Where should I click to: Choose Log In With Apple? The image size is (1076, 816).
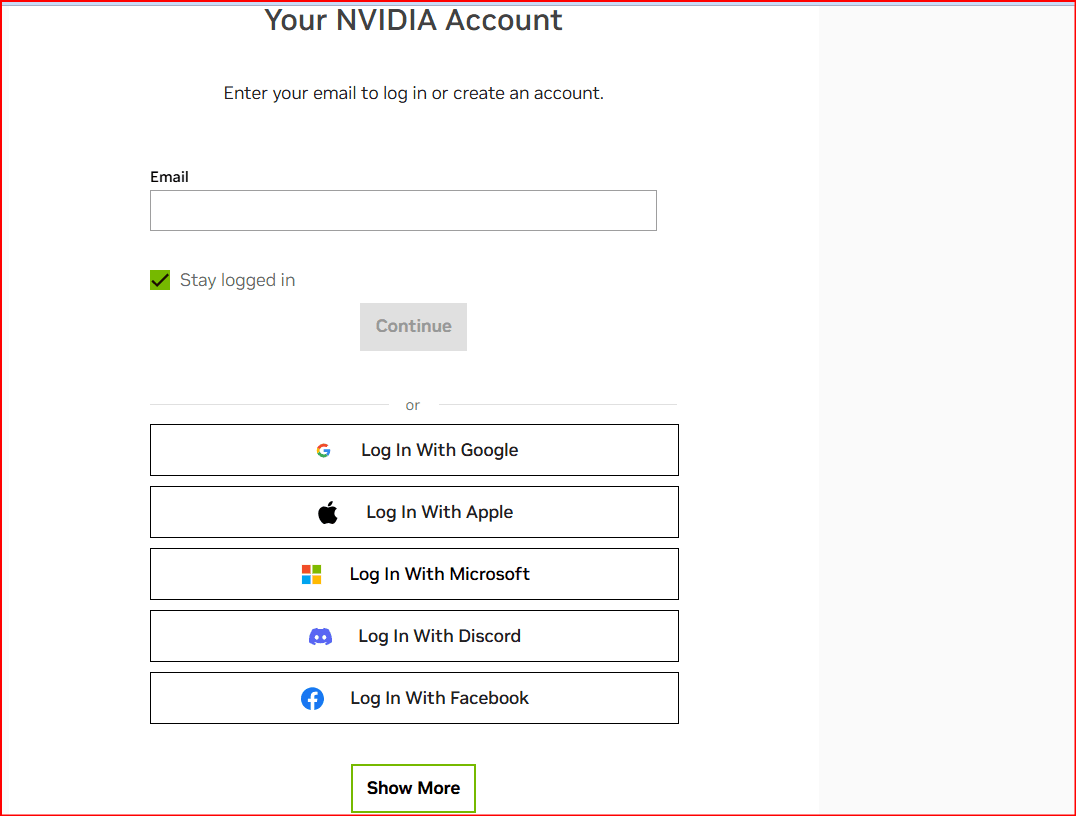(x=414, y=512)
